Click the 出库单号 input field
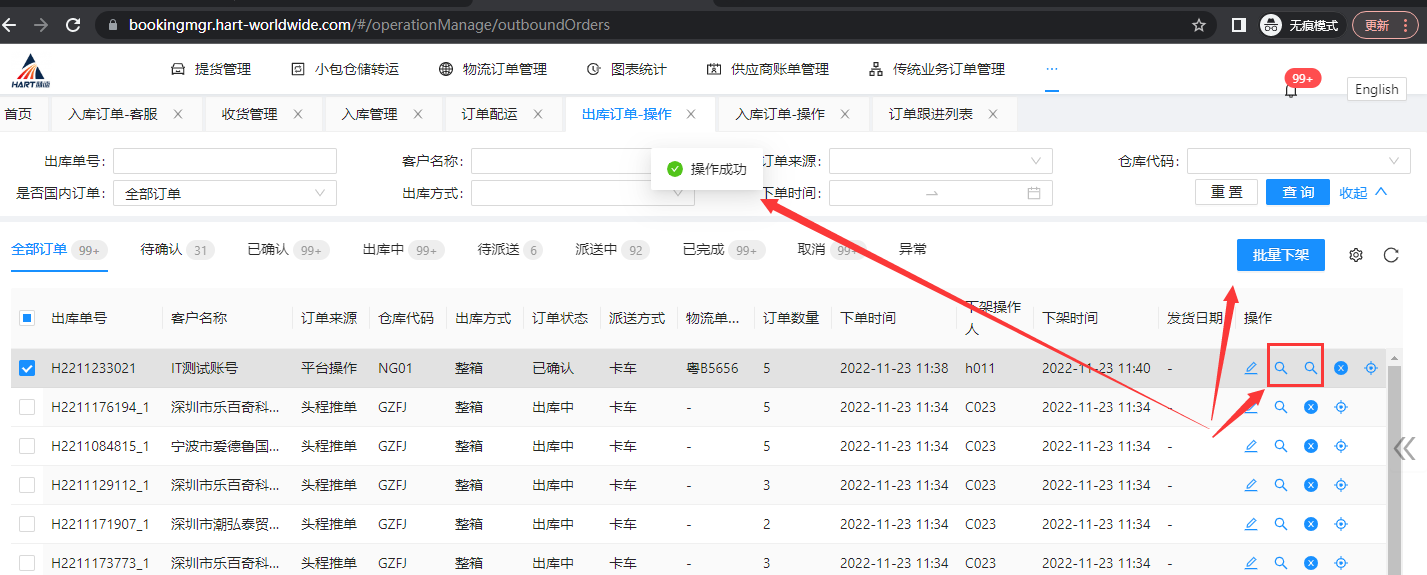1427x575 pixels. (225, 161)
